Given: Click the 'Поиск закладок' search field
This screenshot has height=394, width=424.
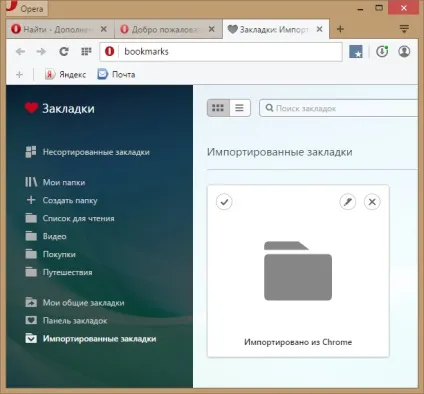Looking at the screenshot, I should coord(338,108).
